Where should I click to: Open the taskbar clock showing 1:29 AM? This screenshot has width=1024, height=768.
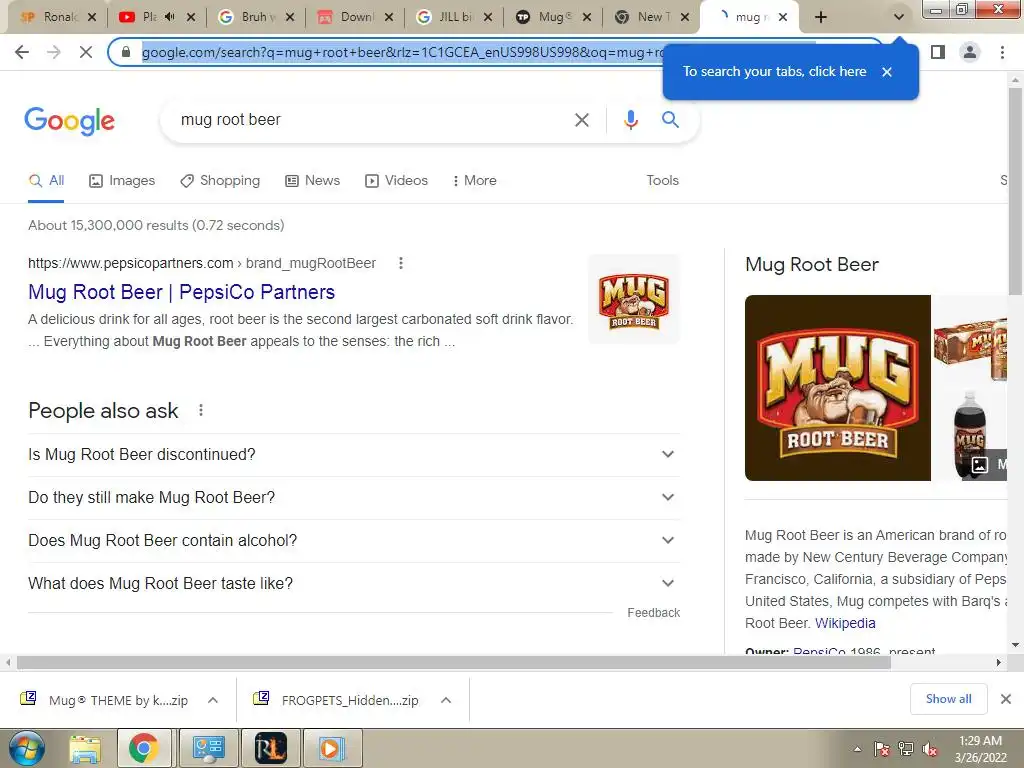981,749
